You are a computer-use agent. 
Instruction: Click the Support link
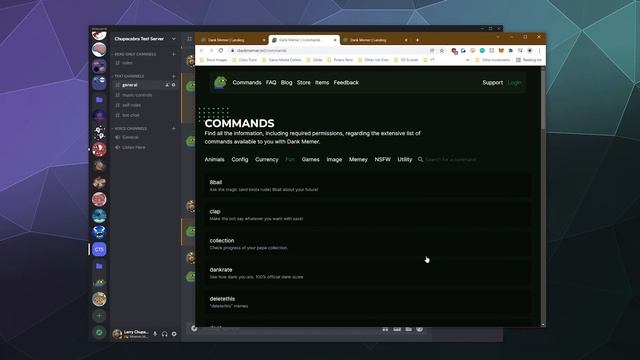click(493, 82)
